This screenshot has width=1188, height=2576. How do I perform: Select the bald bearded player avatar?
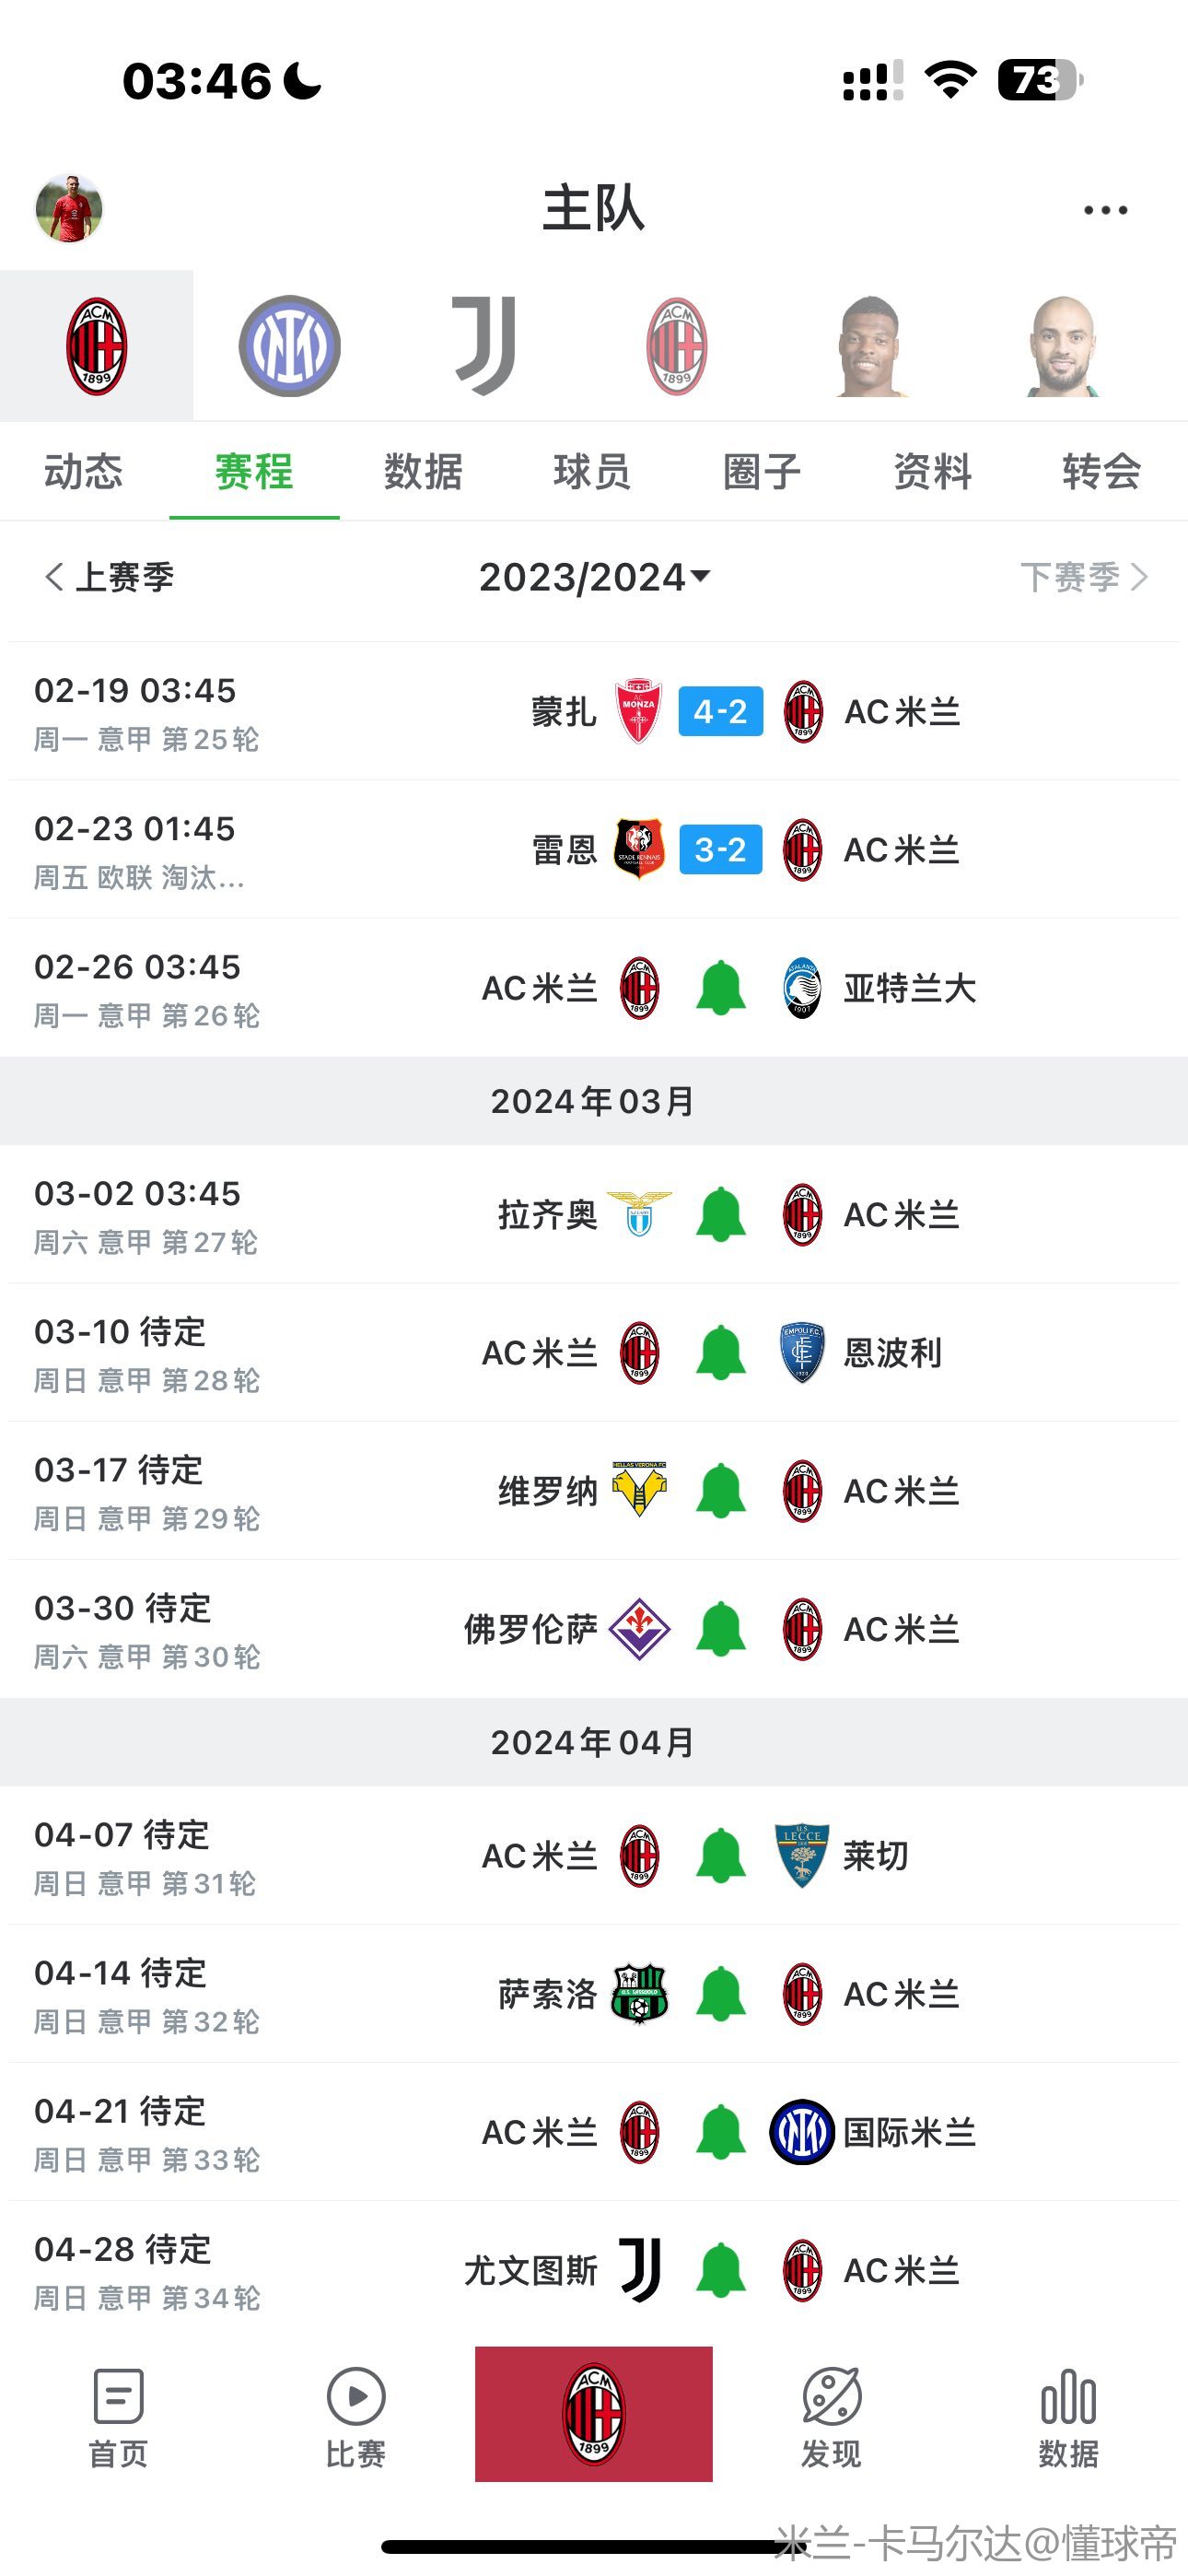tap(1063, 346)
